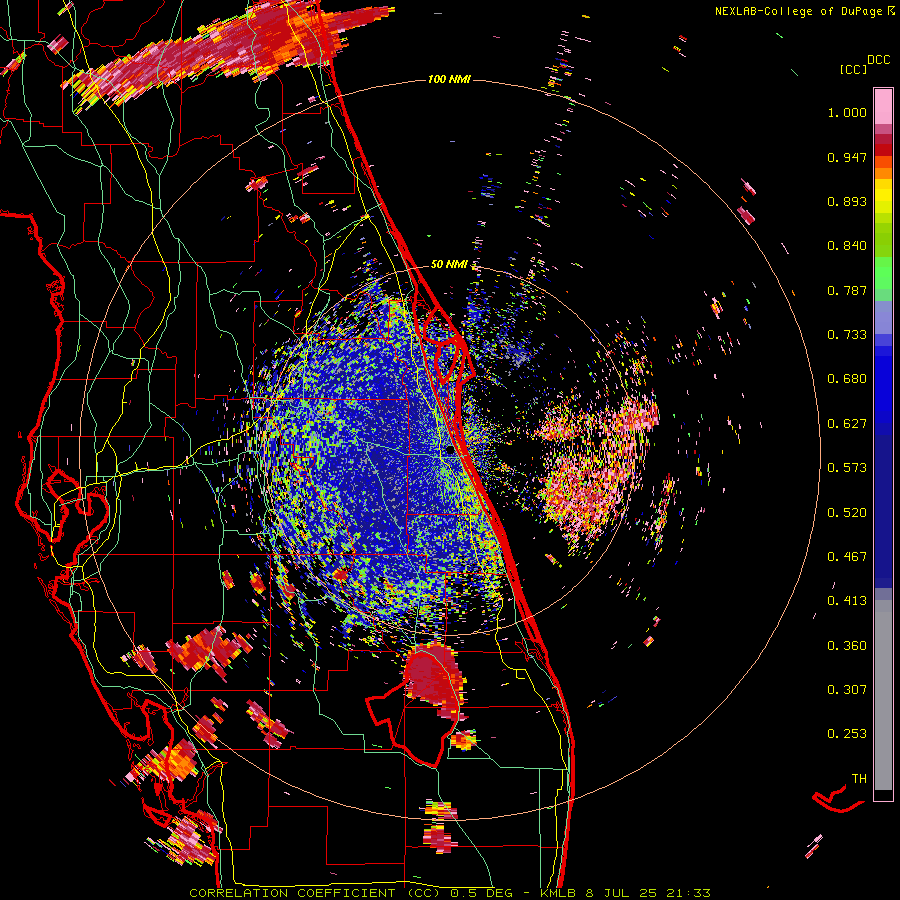
Task: Click the [CC] unit label
Action: click(853, 69)
